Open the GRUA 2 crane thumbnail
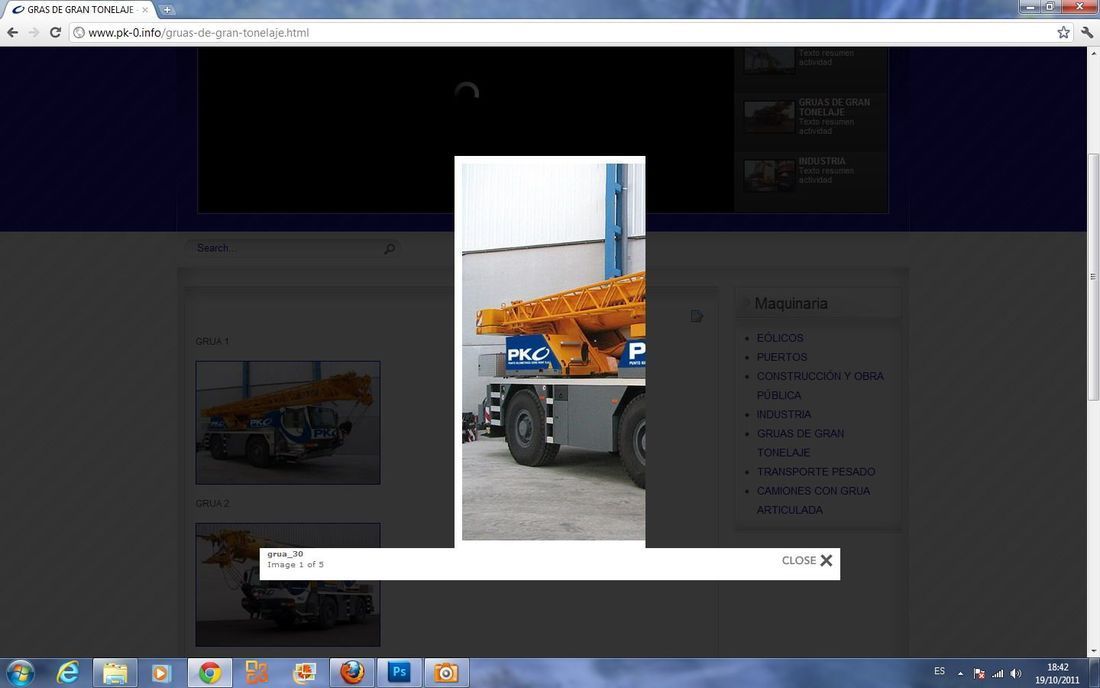The image size is (1100, 688). tap(288, 584)
